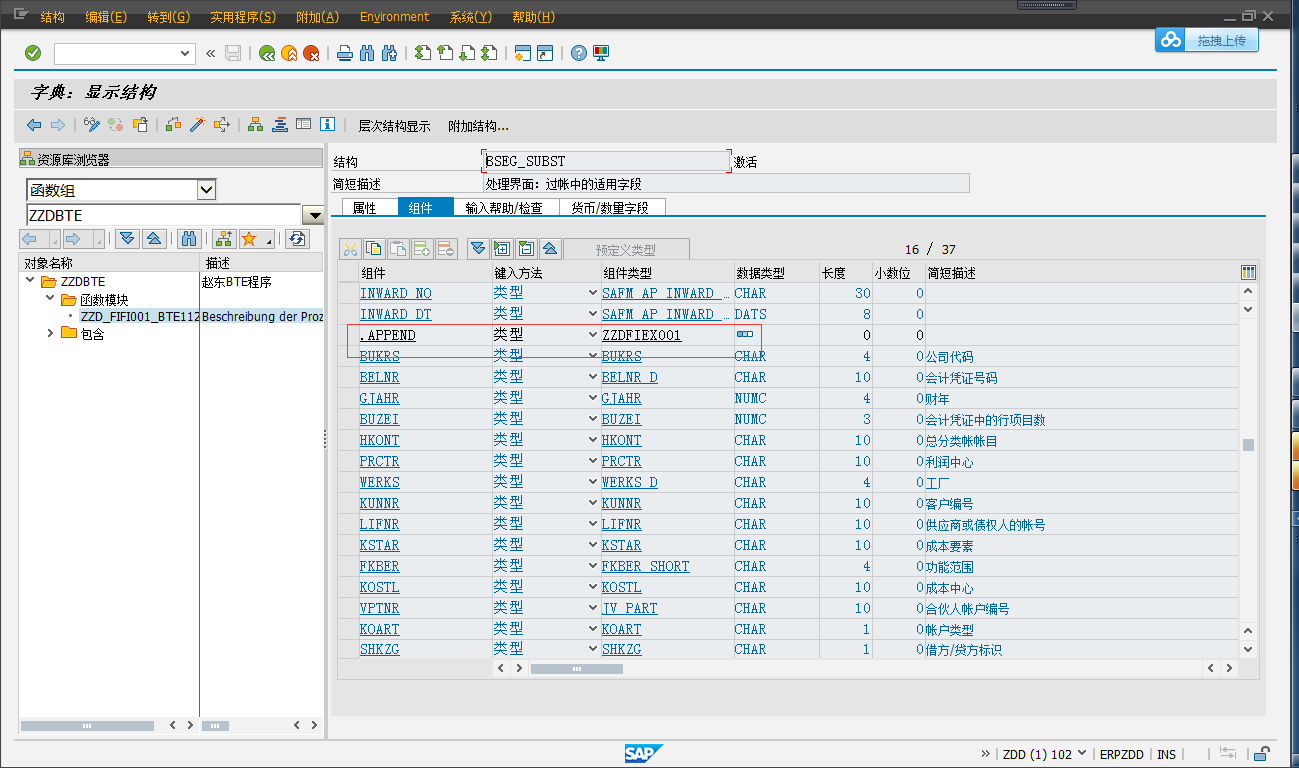Click the magic wand pattern icon
The height and width of the screenshot is (768, 1299).
[196, 124]
